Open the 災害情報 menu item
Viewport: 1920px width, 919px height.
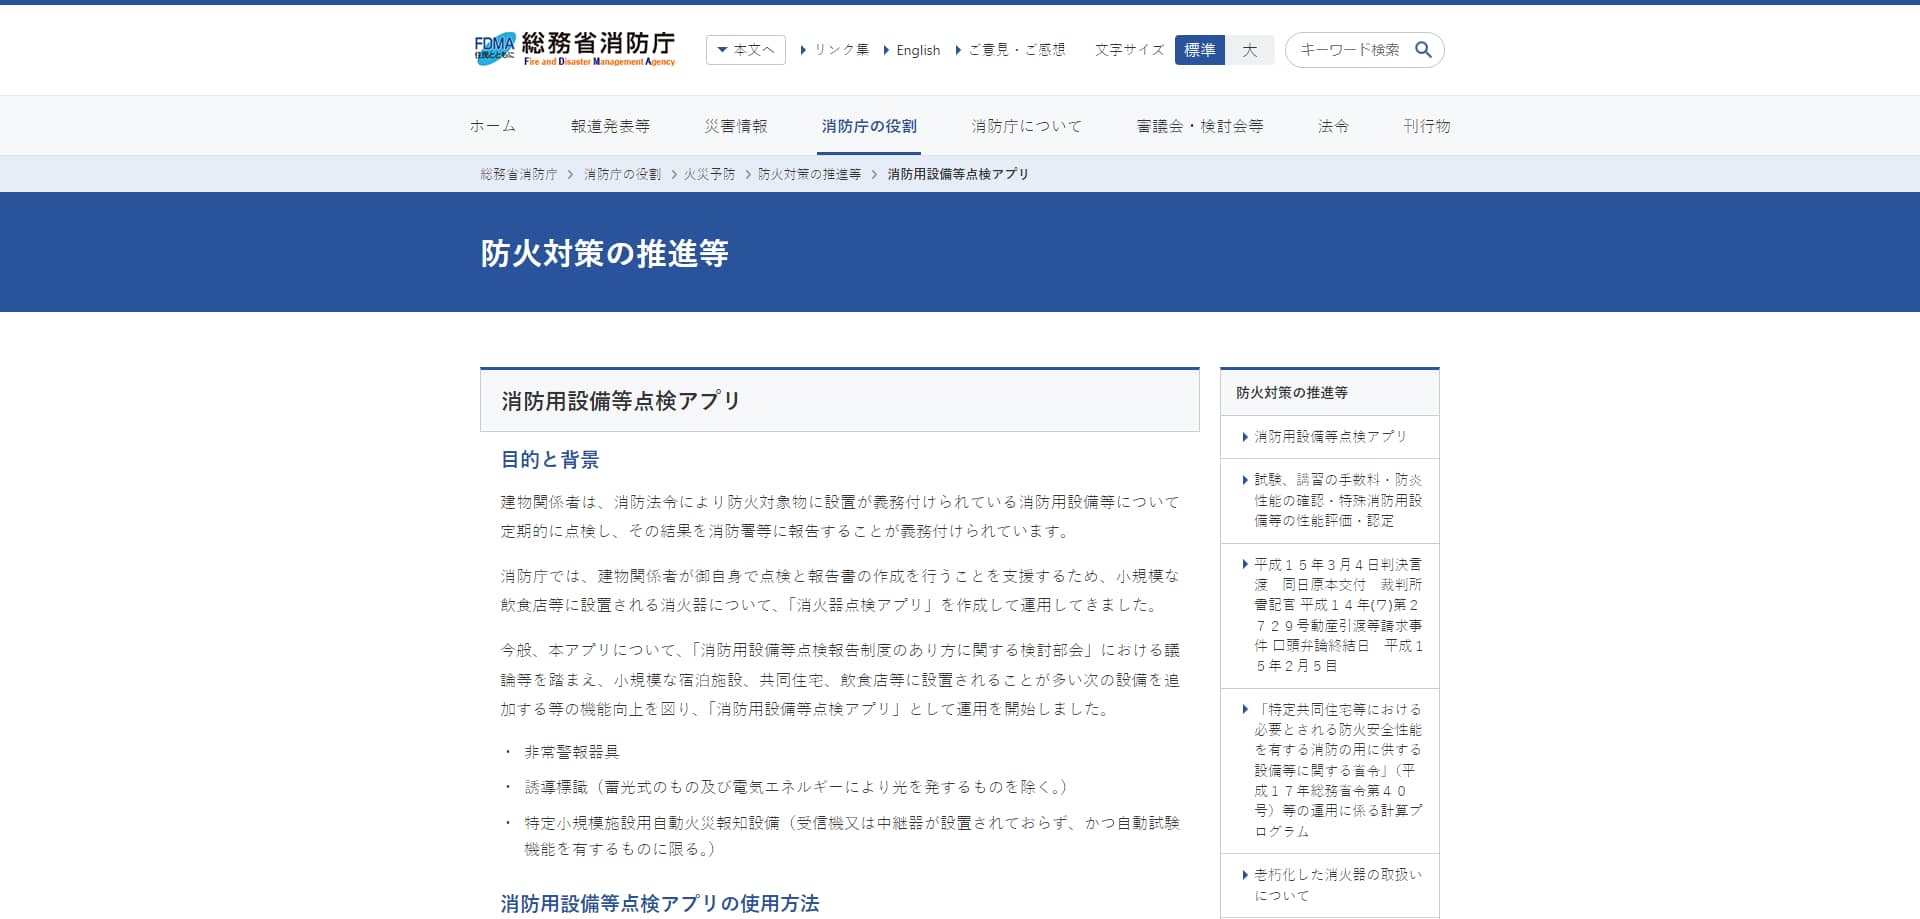coord(736,126)
